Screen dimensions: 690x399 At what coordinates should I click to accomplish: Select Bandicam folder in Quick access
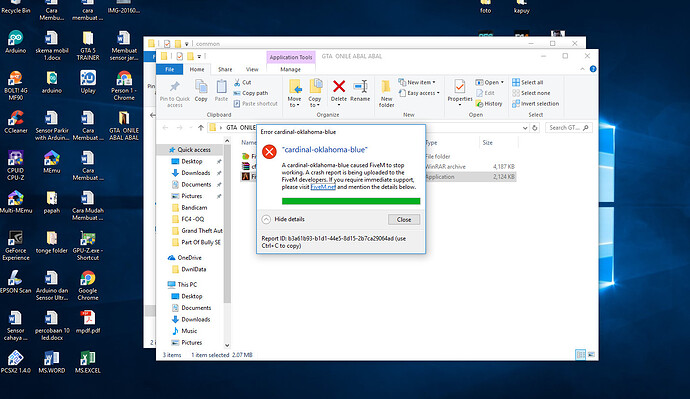194,208
